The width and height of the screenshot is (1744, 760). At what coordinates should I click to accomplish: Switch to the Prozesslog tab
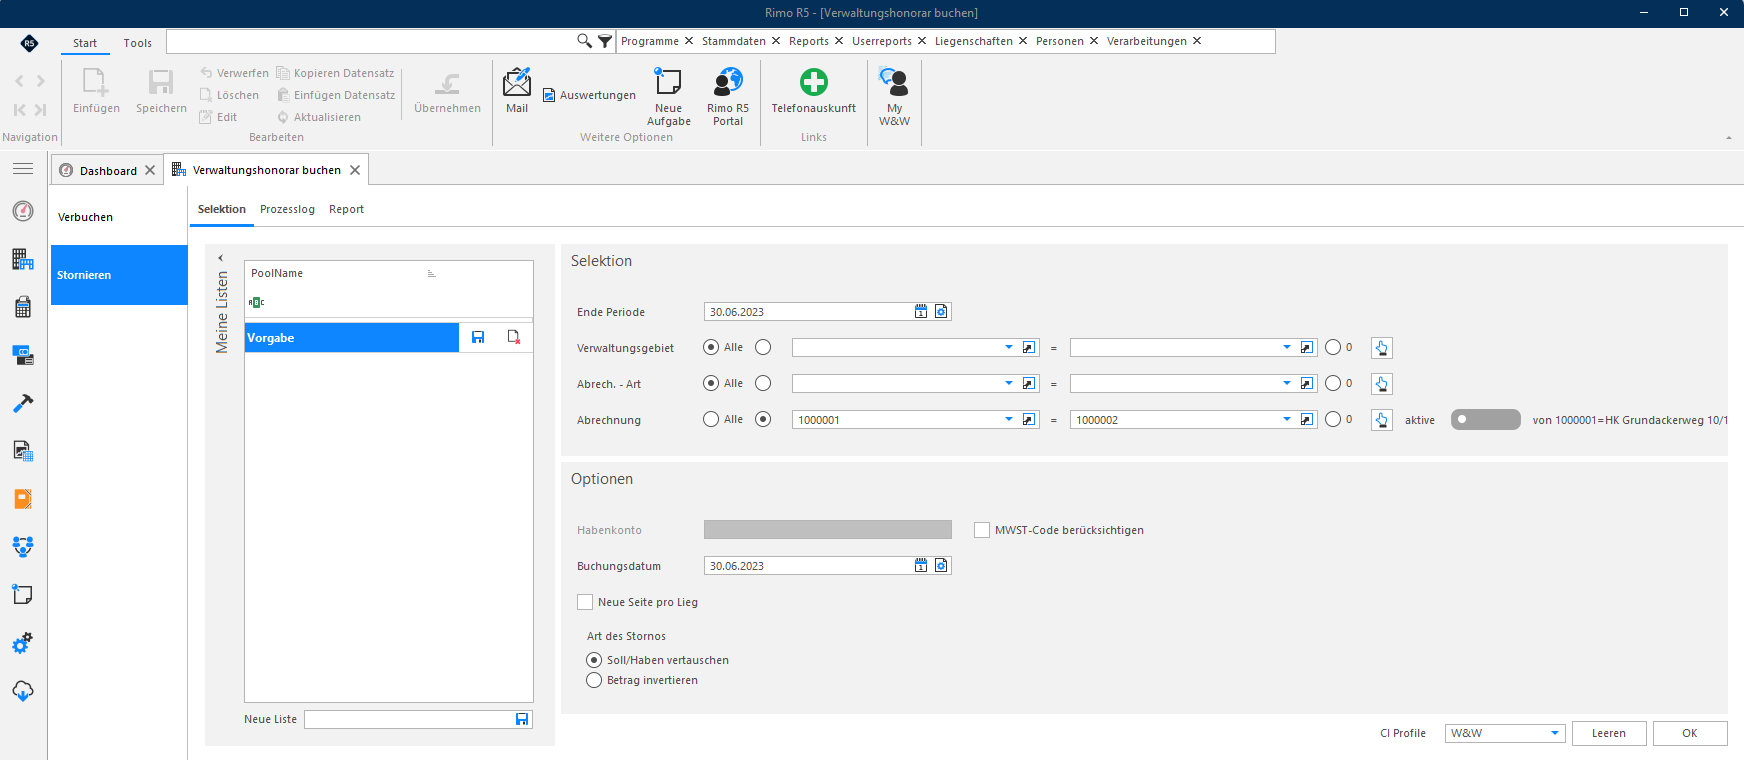coord(287,209)
